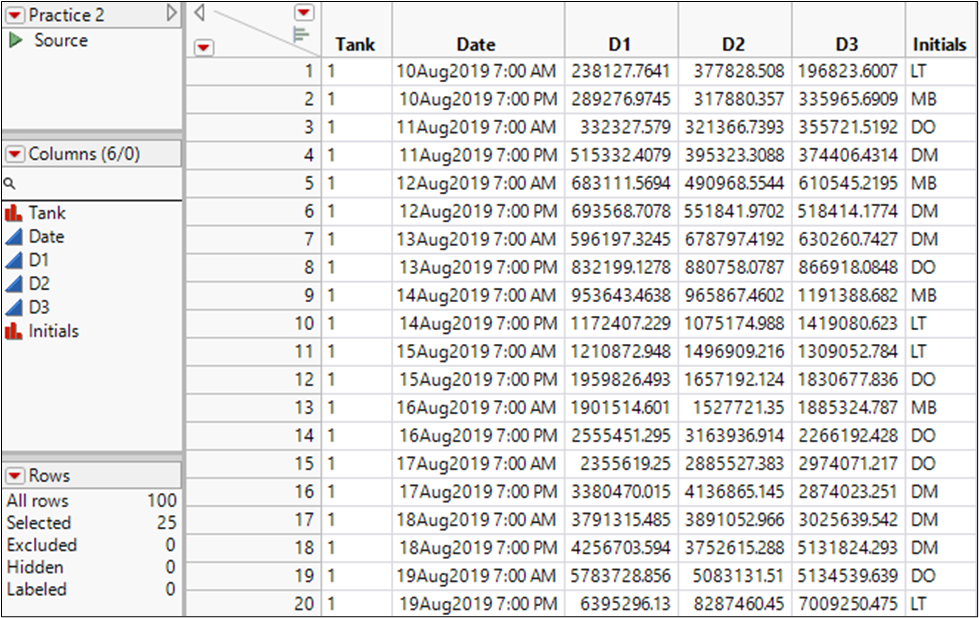Click the search magnifier in Columns panel
The image size is (979, 618).
click(9, 185)
